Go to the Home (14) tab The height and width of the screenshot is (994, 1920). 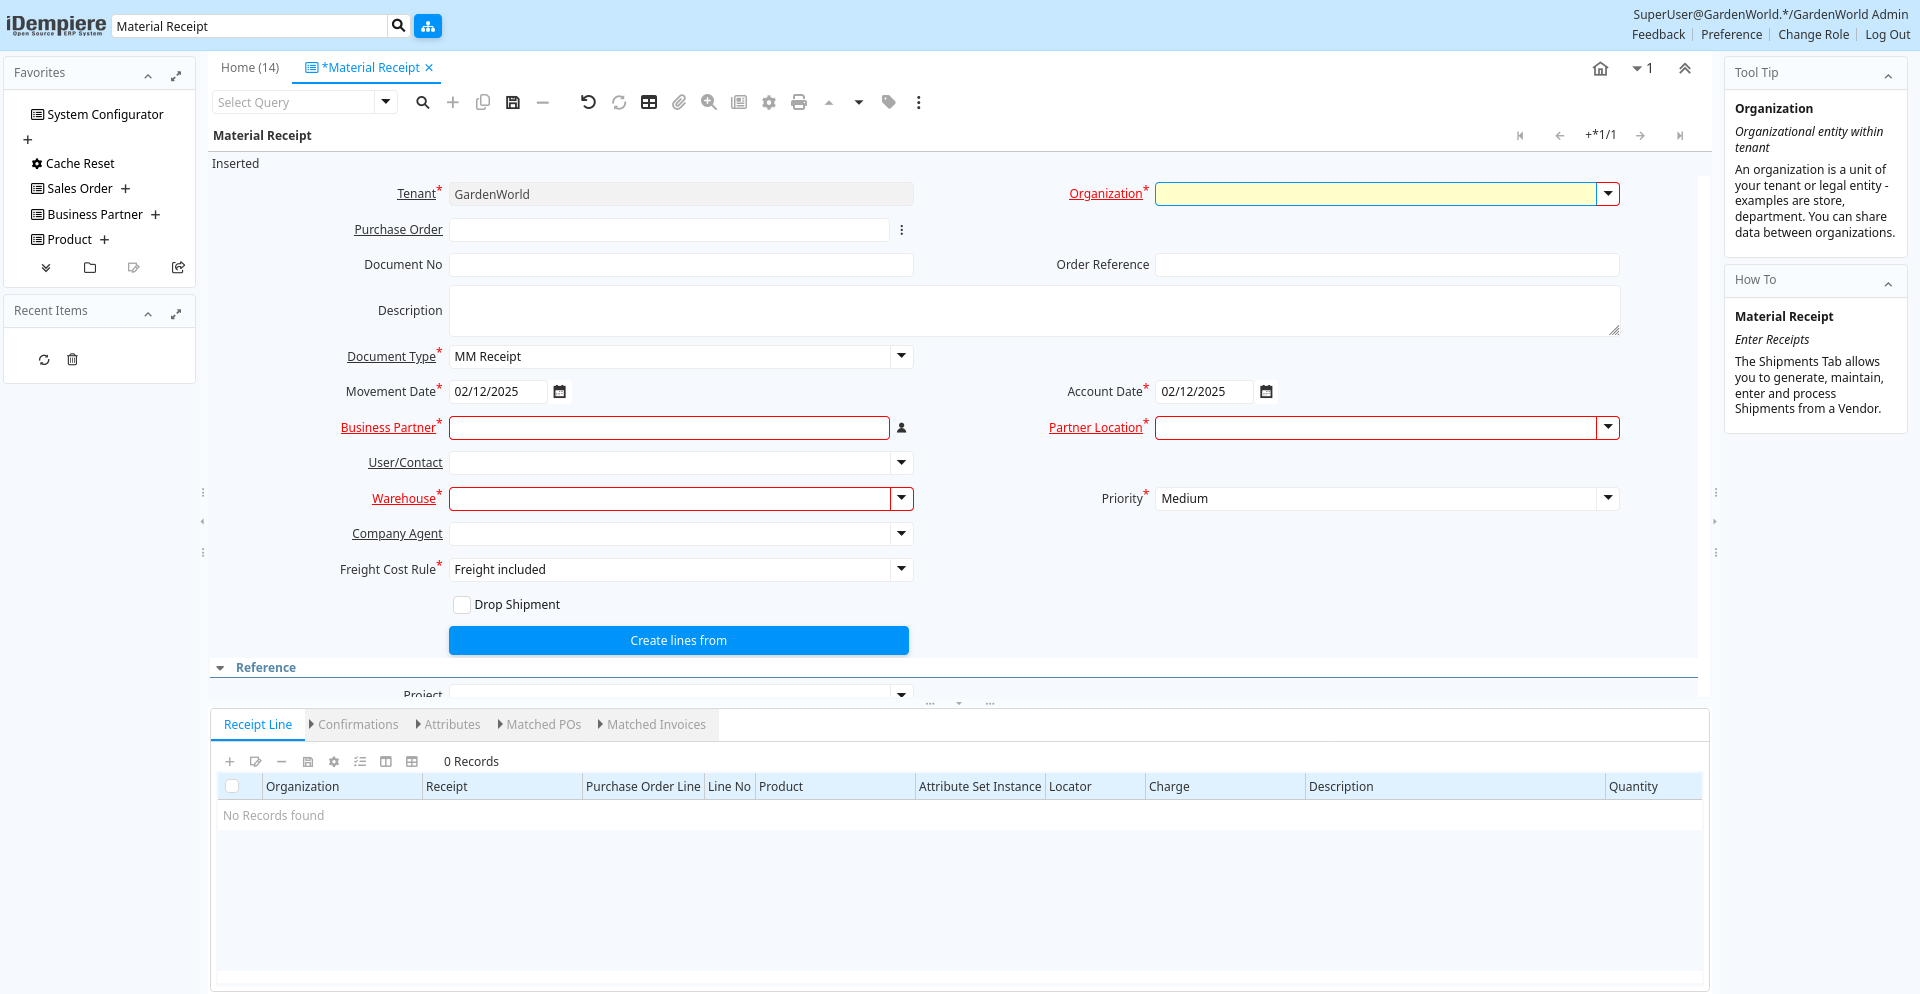250,68
